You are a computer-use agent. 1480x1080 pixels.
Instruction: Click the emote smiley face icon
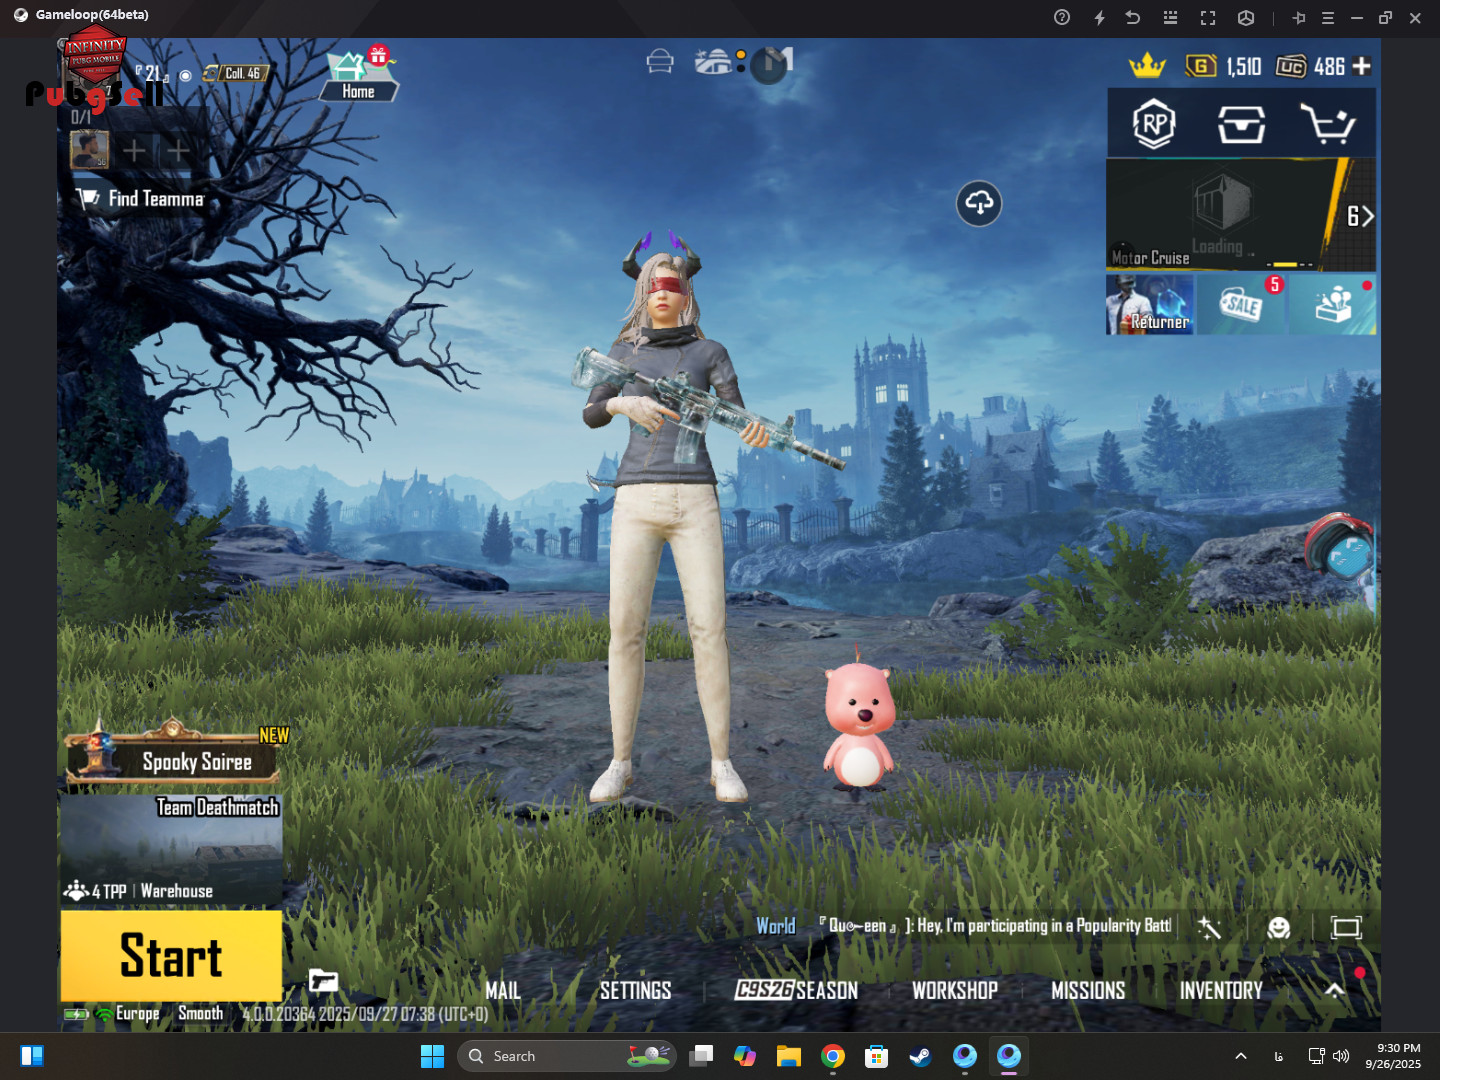[x=1278, y=928]
